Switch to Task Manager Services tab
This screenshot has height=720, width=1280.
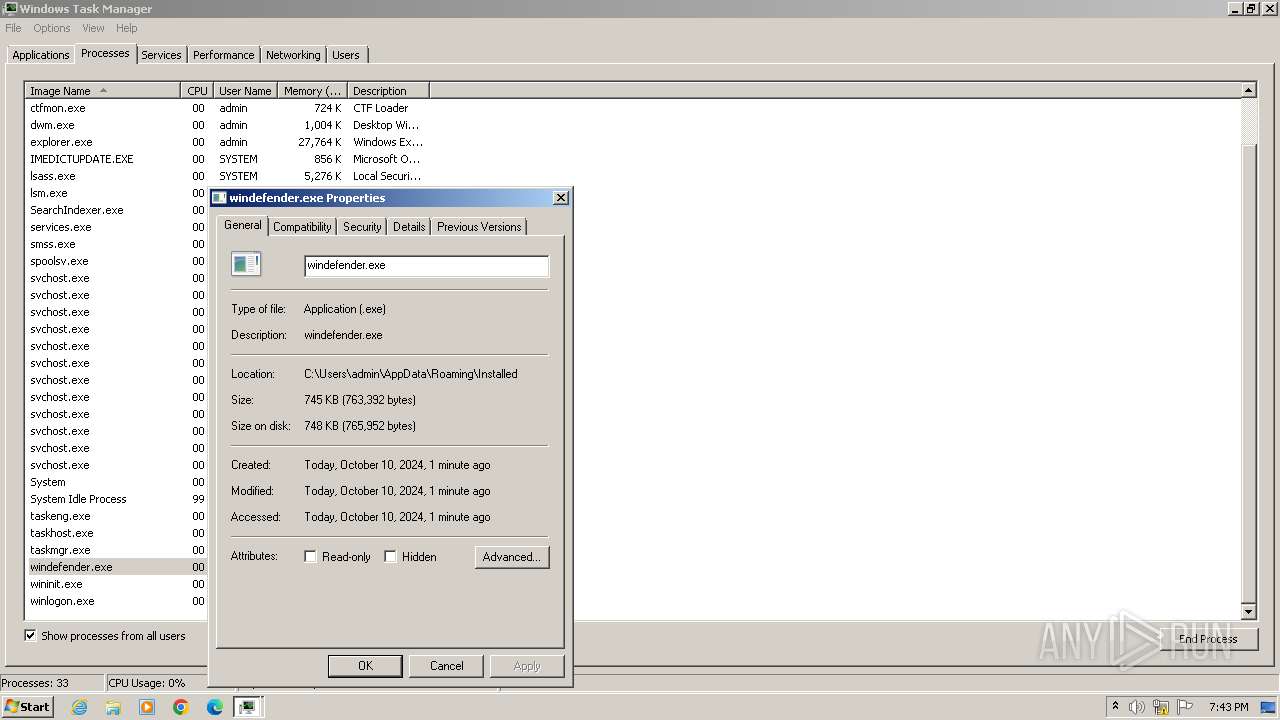point(161,55)
